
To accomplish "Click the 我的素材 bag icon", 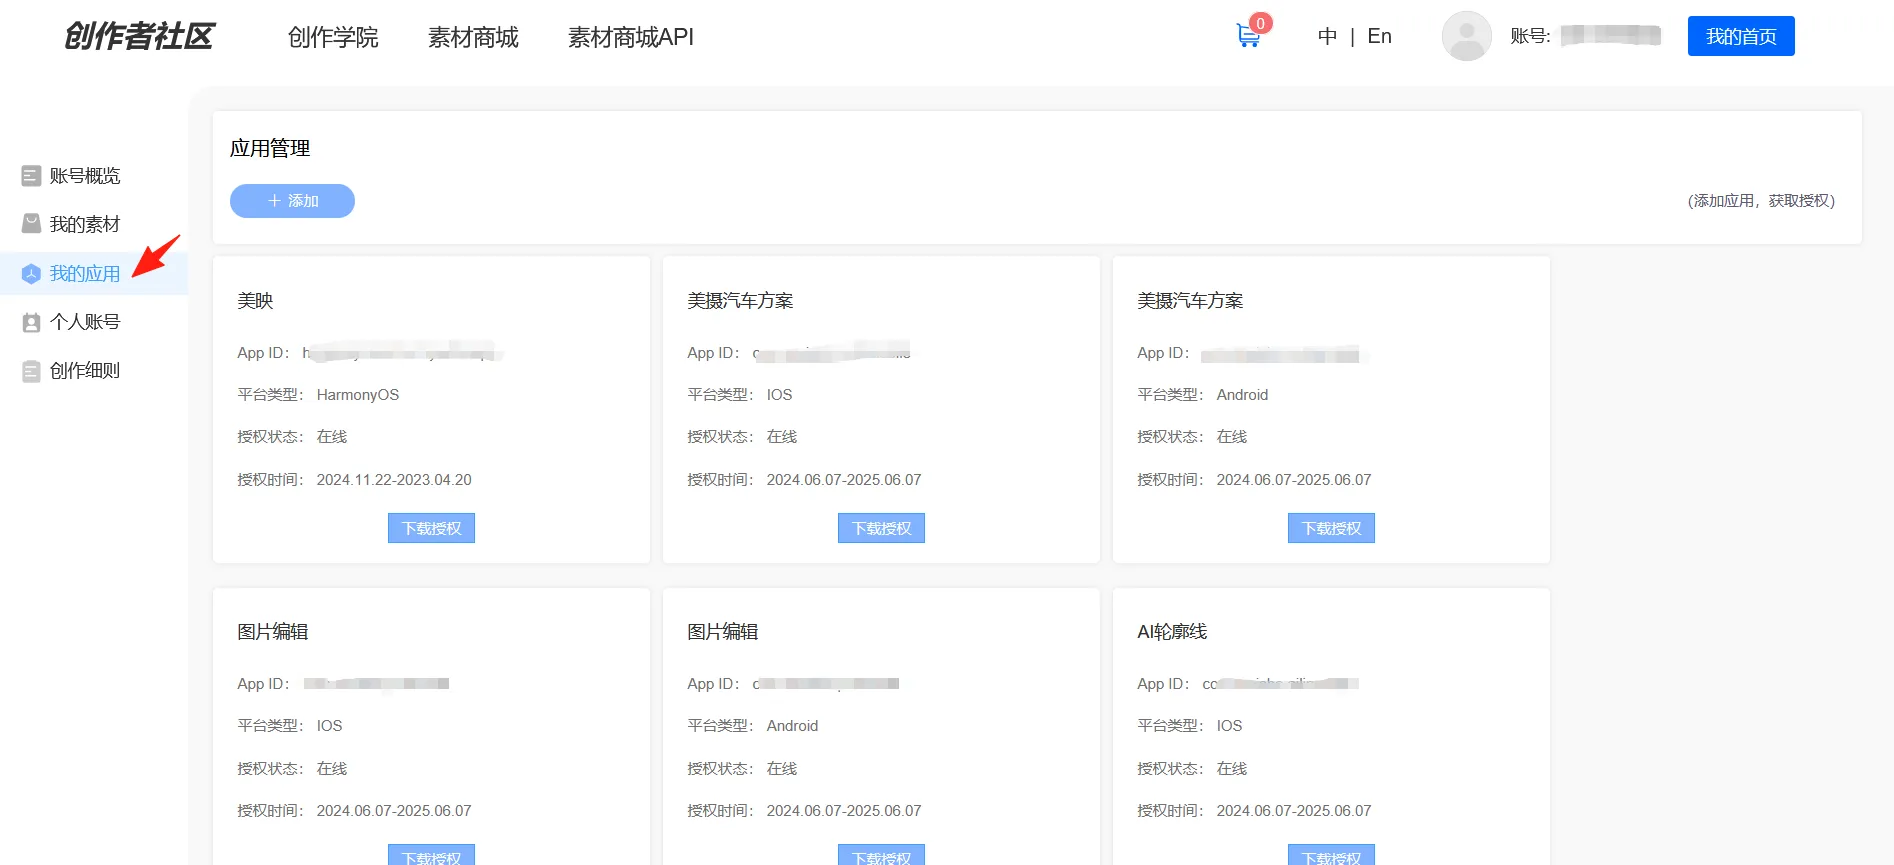I will coord(31,224).
